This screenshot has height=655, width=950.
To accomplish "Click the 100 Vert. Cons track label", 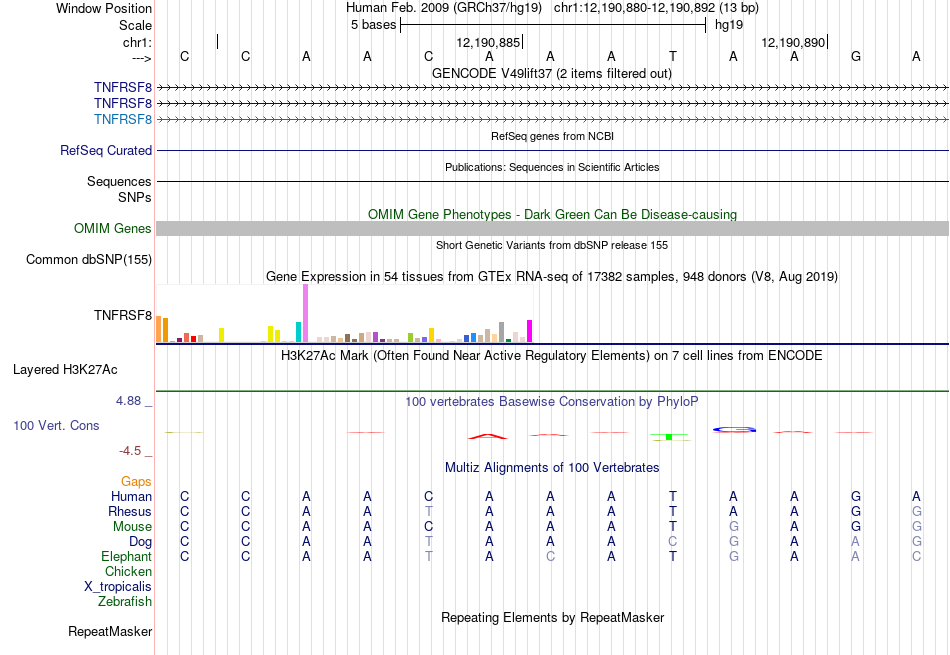I will click(56, 425).
